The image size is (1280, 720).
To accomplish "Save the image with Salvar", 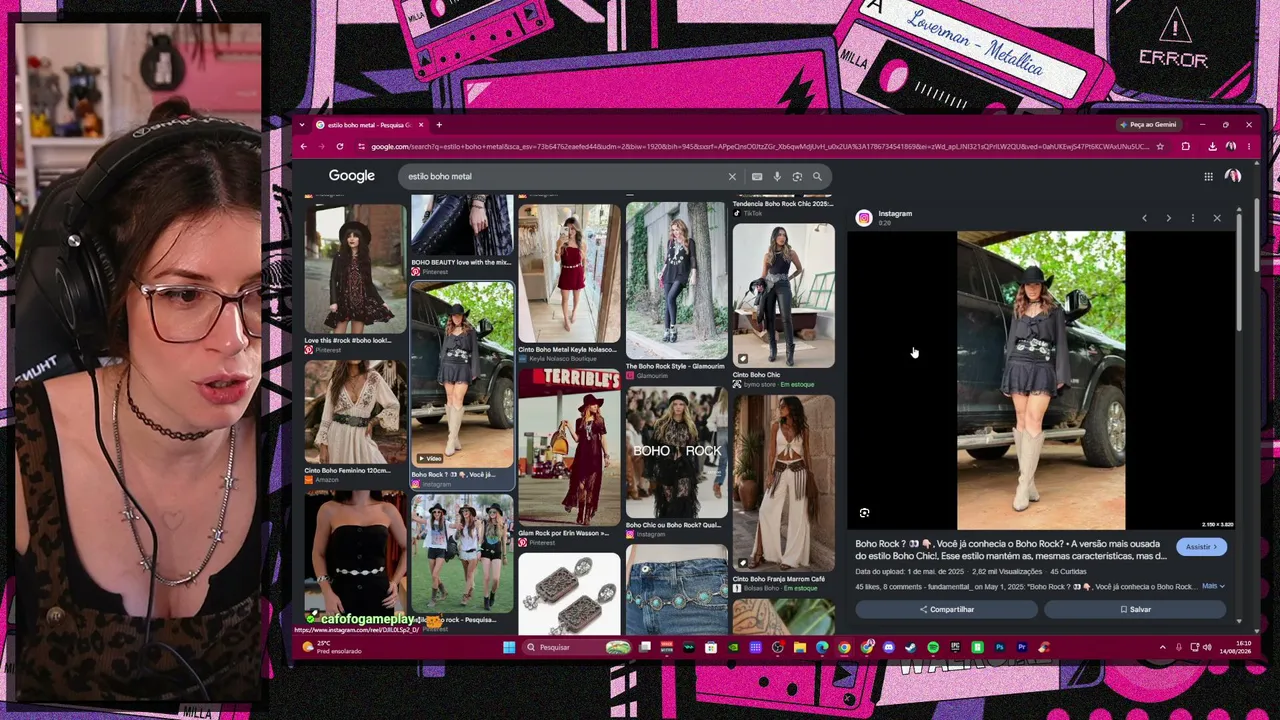I will tap(1135, 609).
